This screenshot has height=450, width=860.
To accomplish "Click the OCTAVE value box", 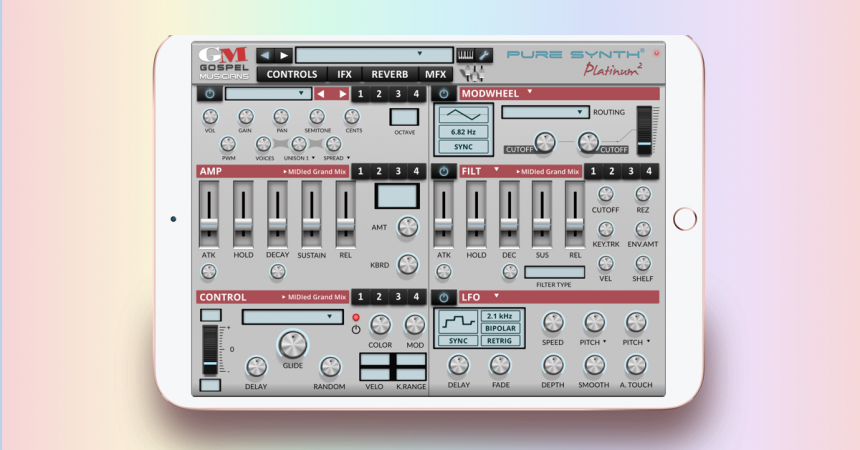I will click(404, 117).
